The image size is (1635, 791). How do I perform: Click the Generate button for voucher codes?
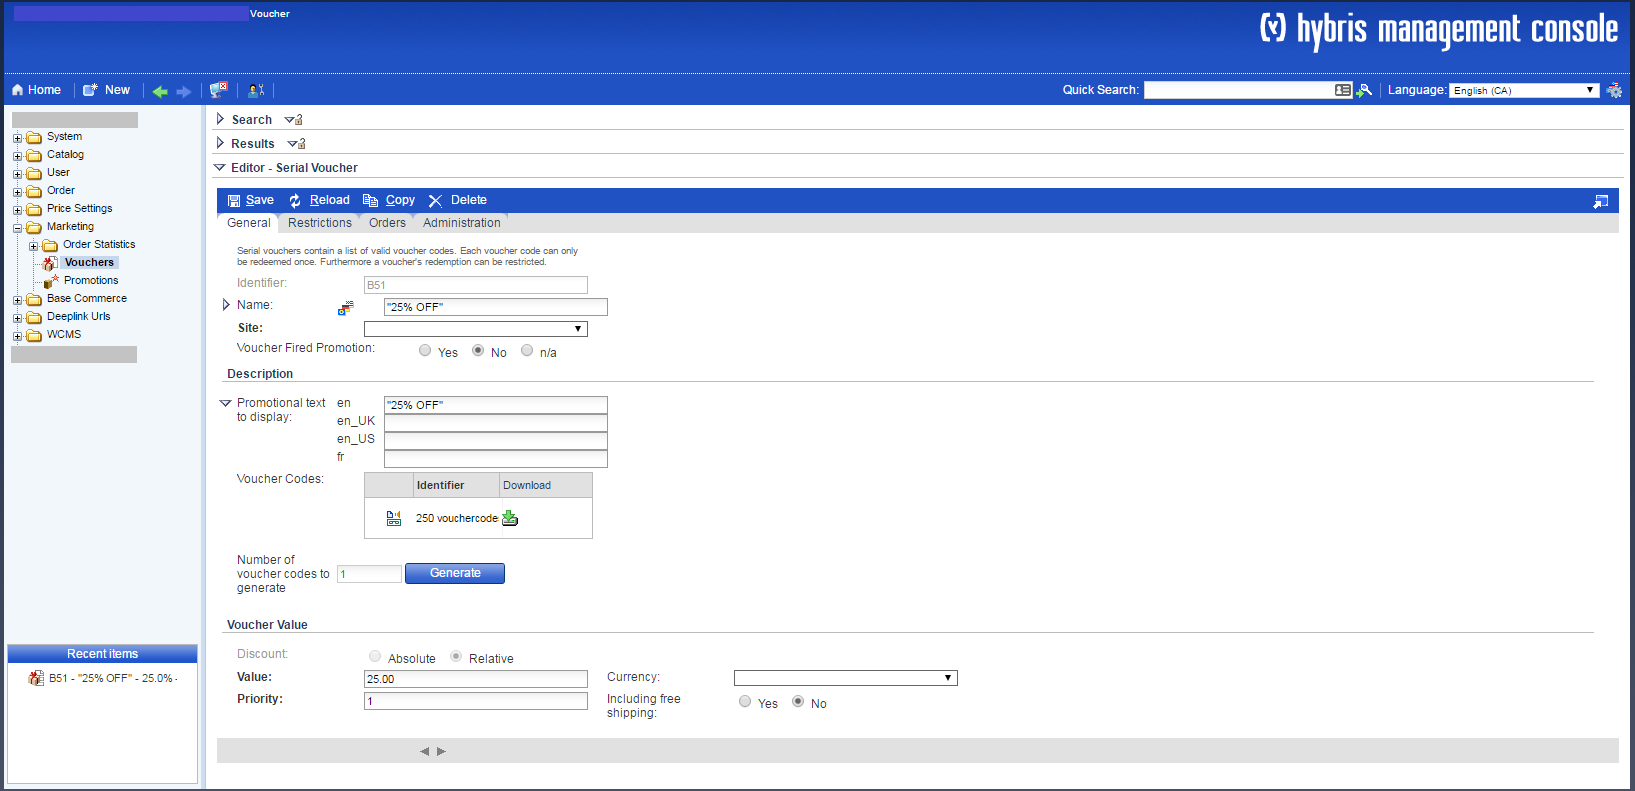point(455,573)
